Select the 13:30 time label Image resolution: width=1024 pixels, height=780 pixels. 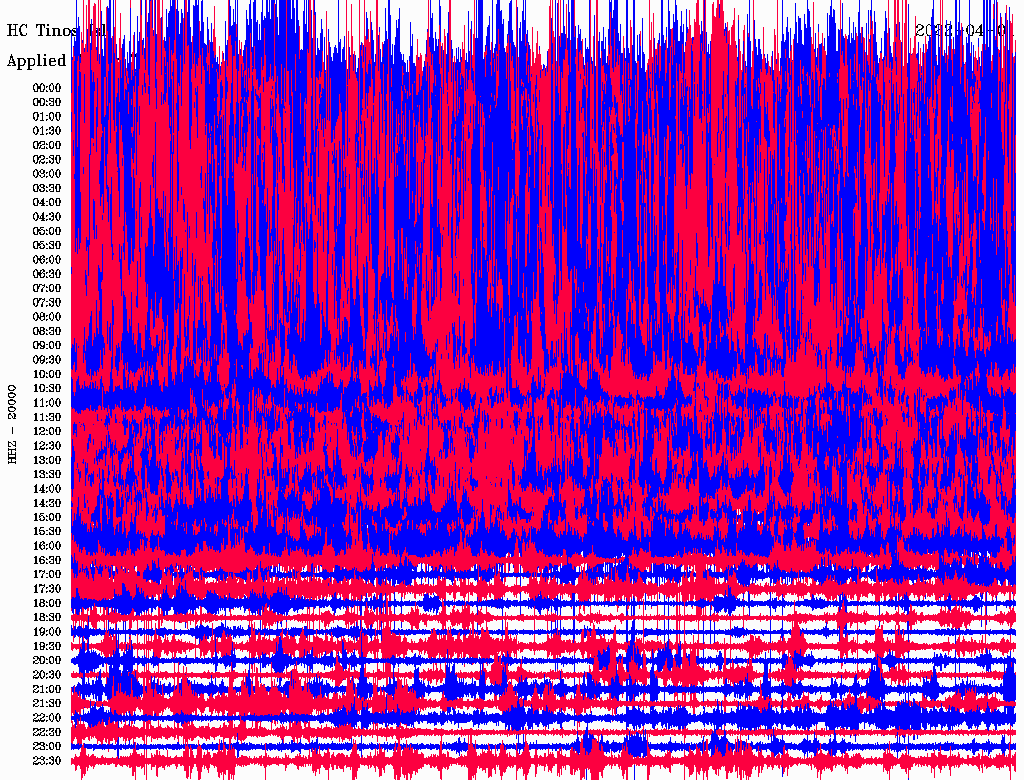pos(47,475)
